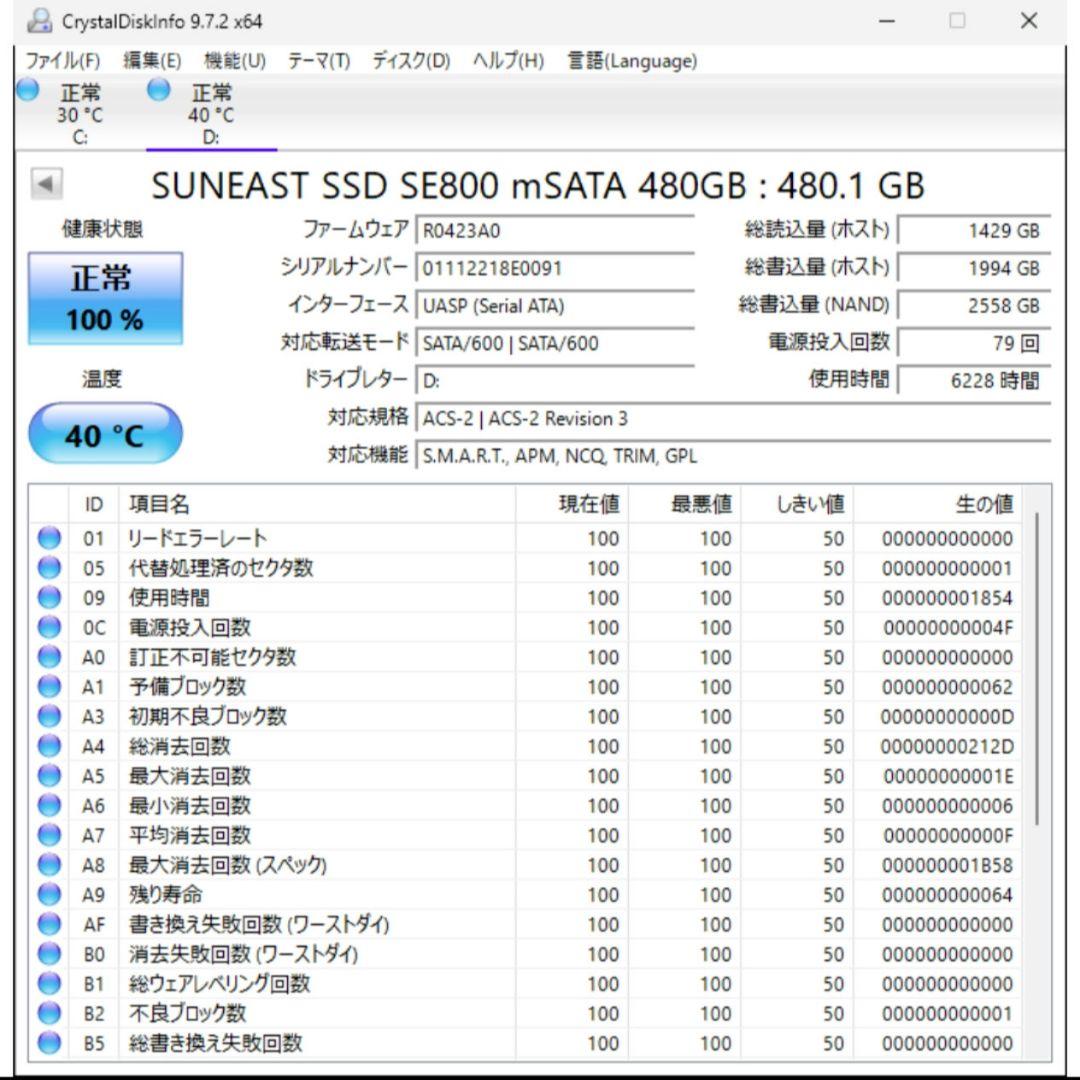1080x1080 pixels.
Task: Open the 言語(Language) menu
Action: click(x=632, y=61)
